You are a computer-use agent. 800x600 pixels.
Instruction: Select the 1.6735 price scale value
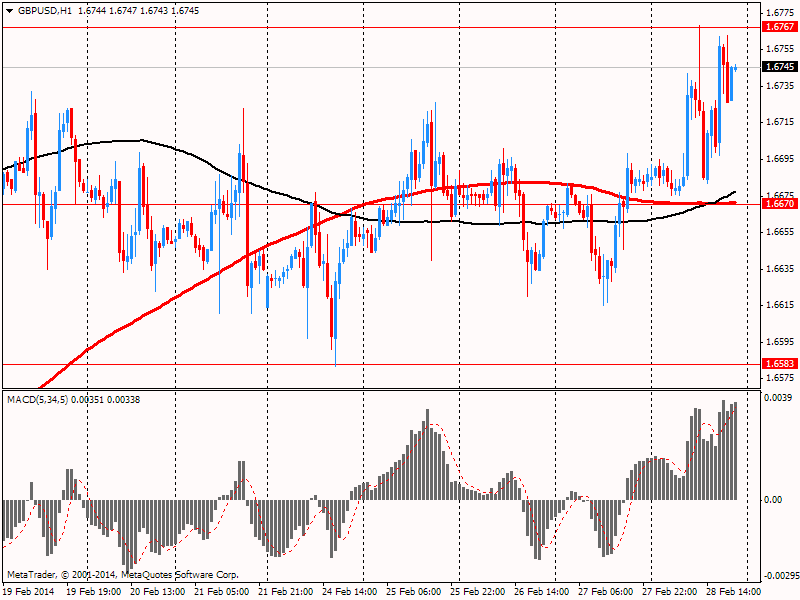781,85
